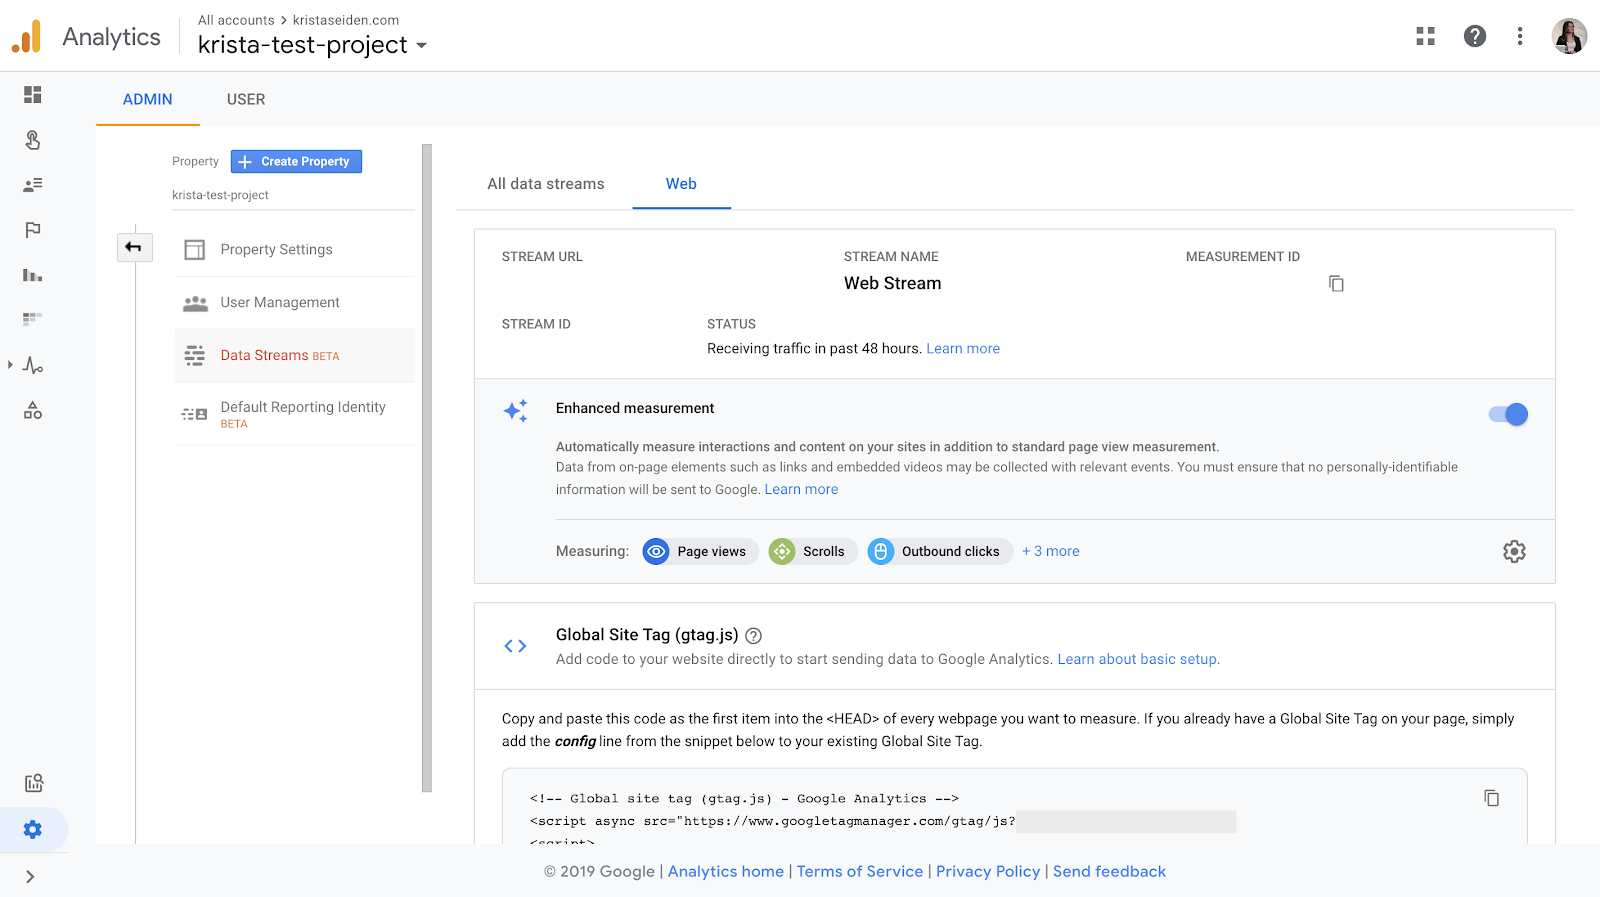Open the Google apps grid icon
This screenshot has width=1600, height=897.
tap(1426, 36)
